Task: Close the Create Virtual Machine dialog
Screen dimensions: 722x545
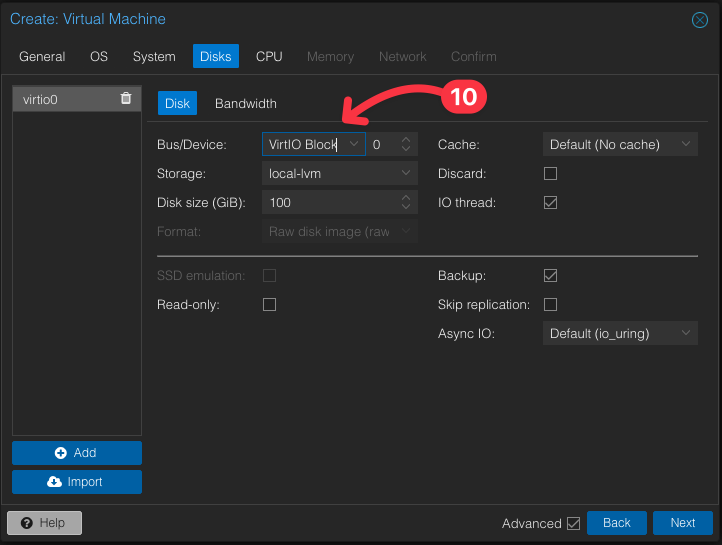Action: 700,20
